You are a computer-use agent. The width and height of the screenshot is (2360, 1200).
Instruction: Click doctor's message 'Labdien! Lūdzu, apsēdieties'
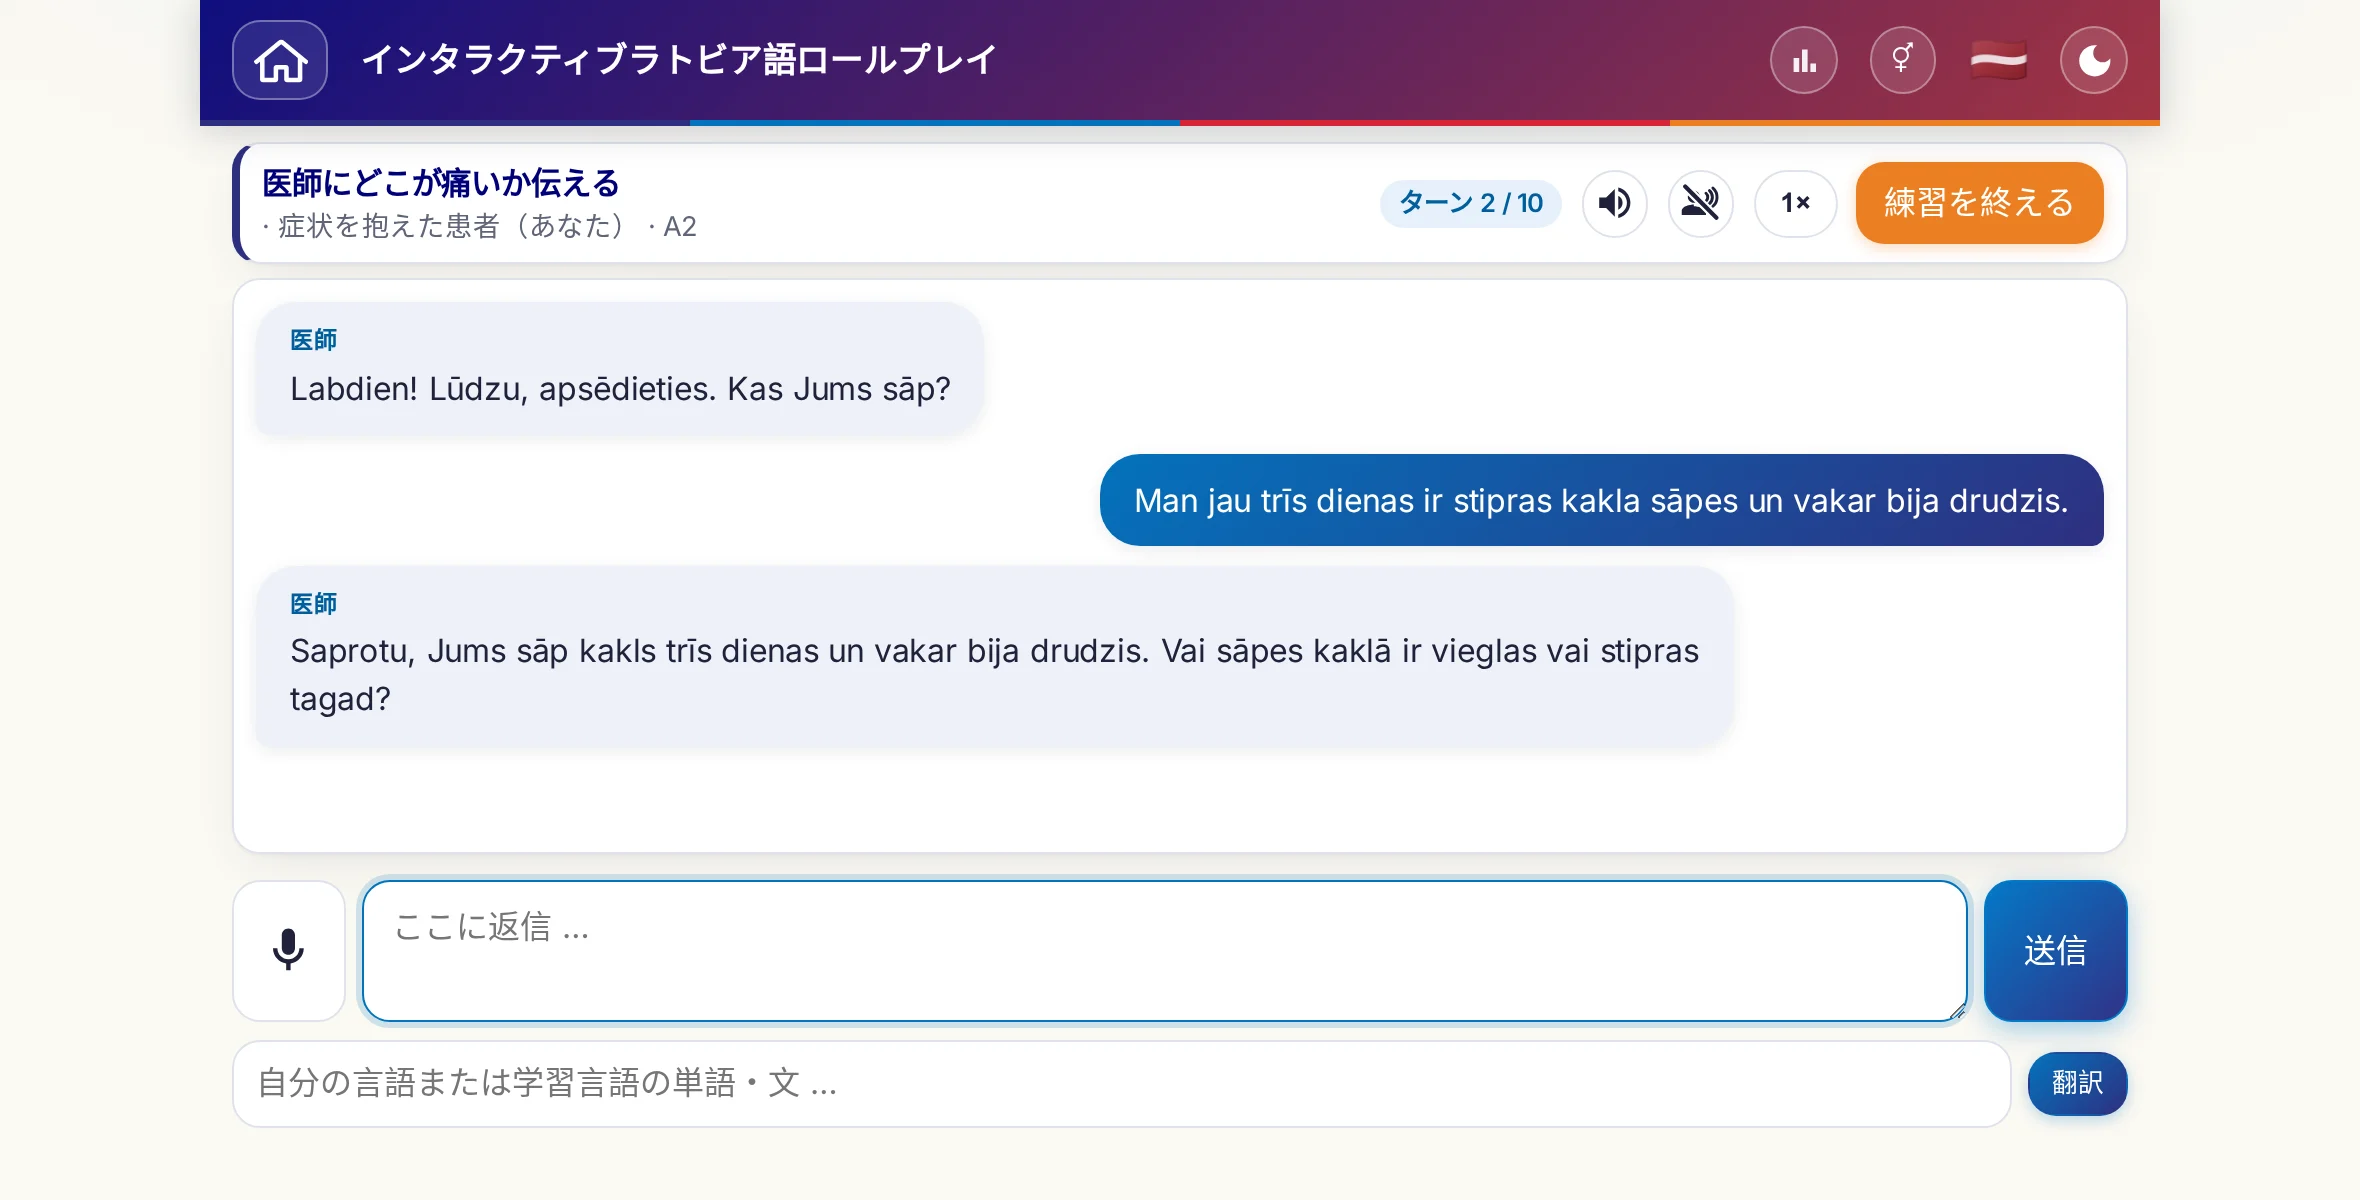619,369
